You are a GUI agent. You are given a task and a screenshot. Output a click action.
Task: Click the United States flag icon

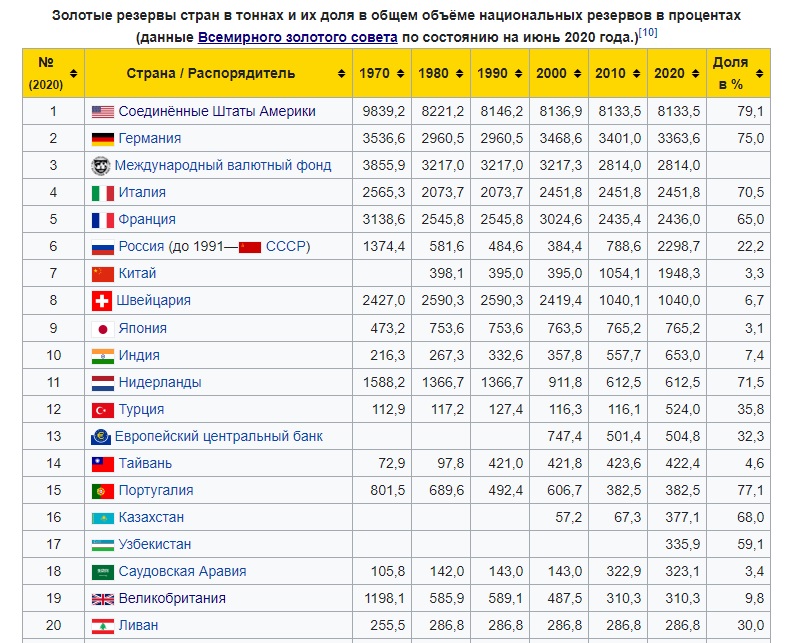pyautogui.click(x=102, y=112)
